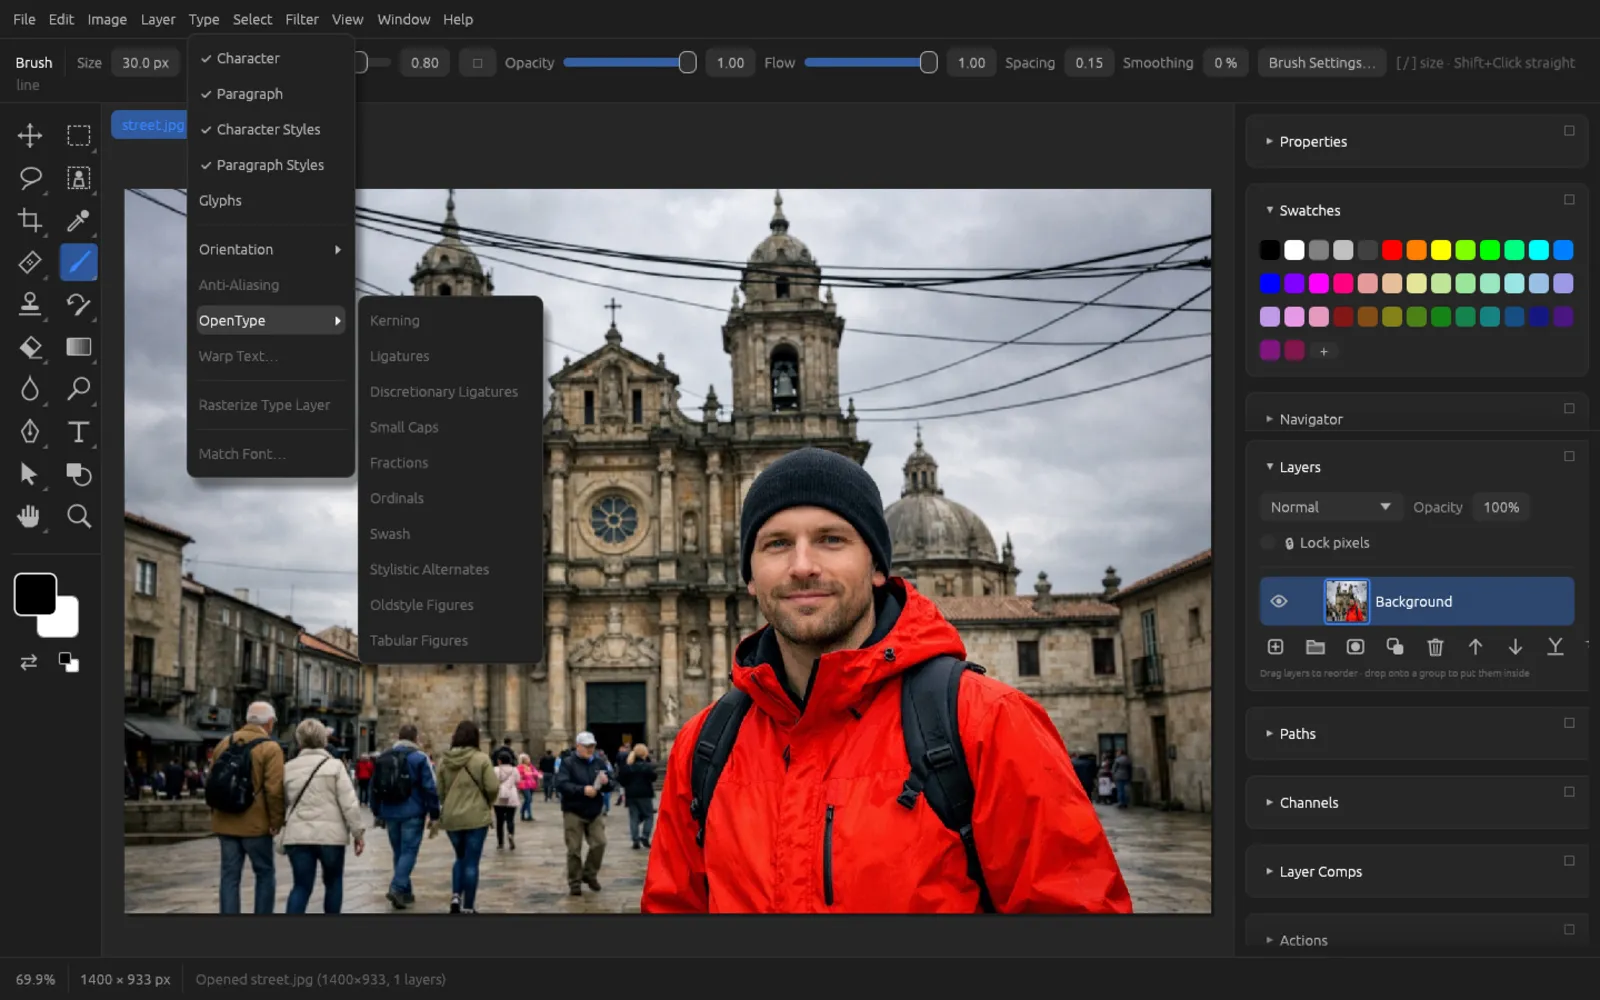Viewport: 1600px width, 1000px height.
Task: Click the Background layer thumbnail
Action: pyautogui.click(x=1346, y=601)
